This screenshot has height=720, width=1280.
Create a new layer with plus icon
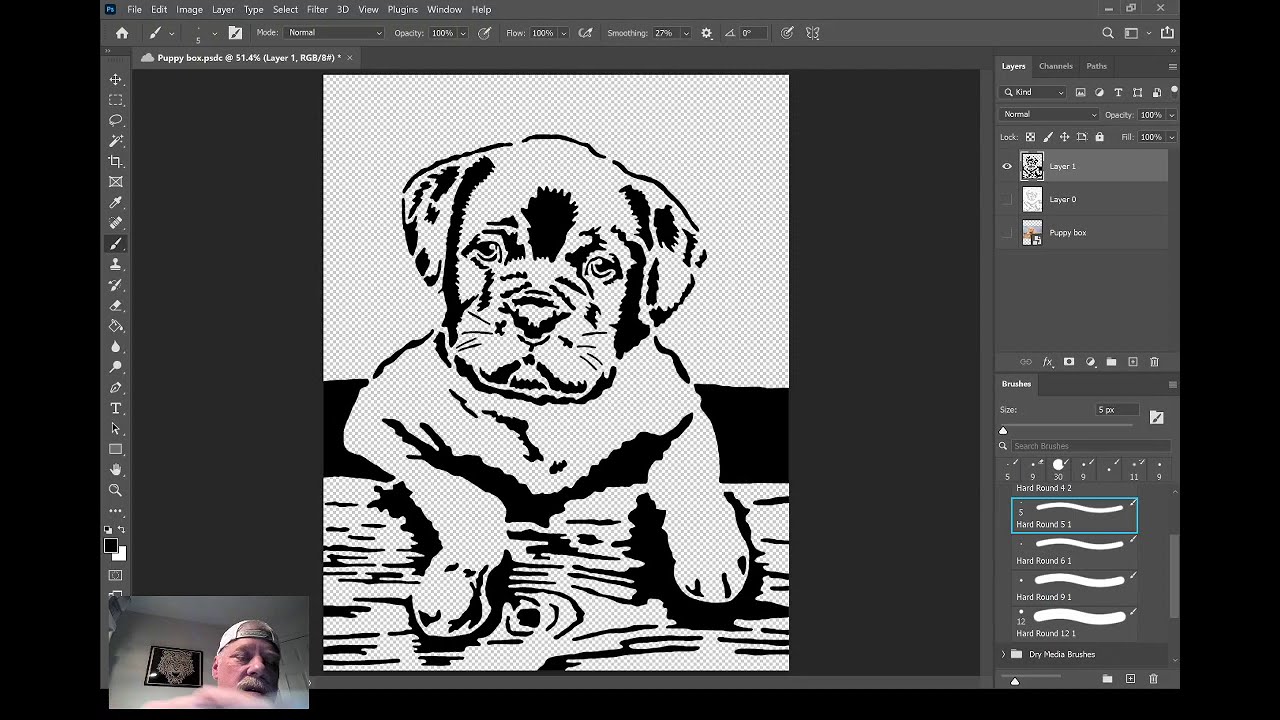click(1133, 362)
